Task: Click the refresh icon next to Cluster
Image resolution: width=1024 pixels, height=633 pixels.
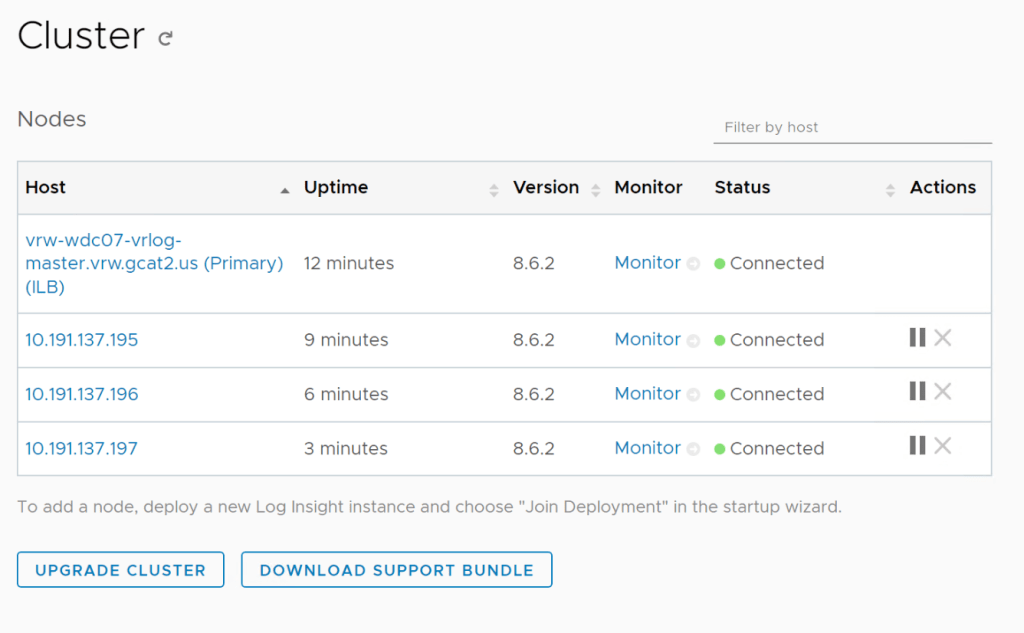Action: [x=166, y=39]
